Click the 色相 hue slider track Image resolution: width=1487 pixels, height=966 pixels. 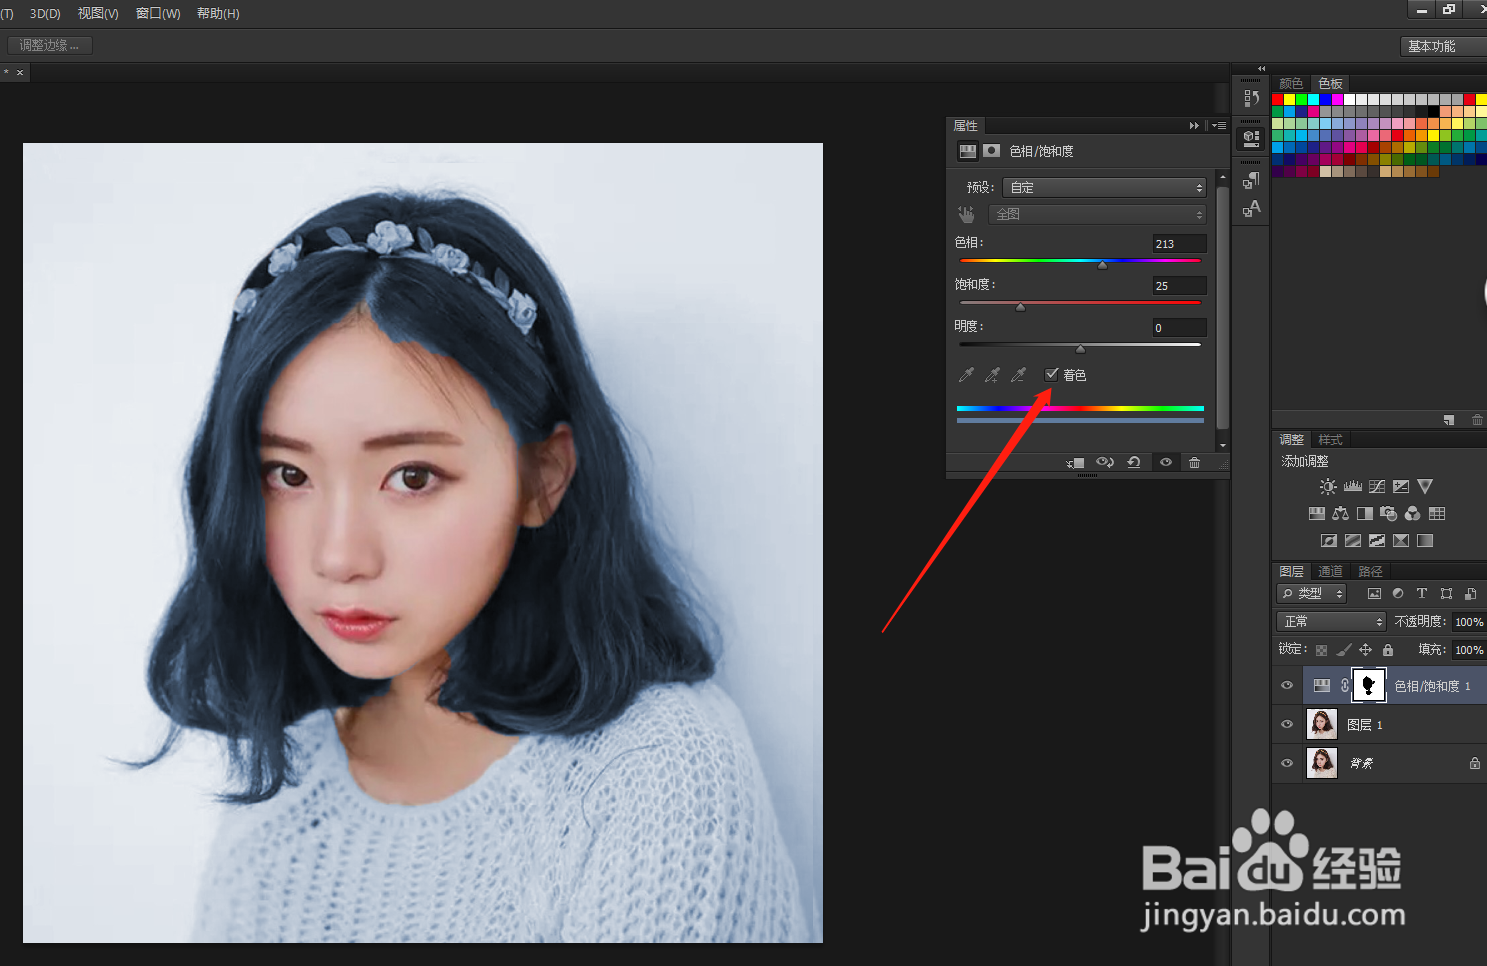(1080, 261)
